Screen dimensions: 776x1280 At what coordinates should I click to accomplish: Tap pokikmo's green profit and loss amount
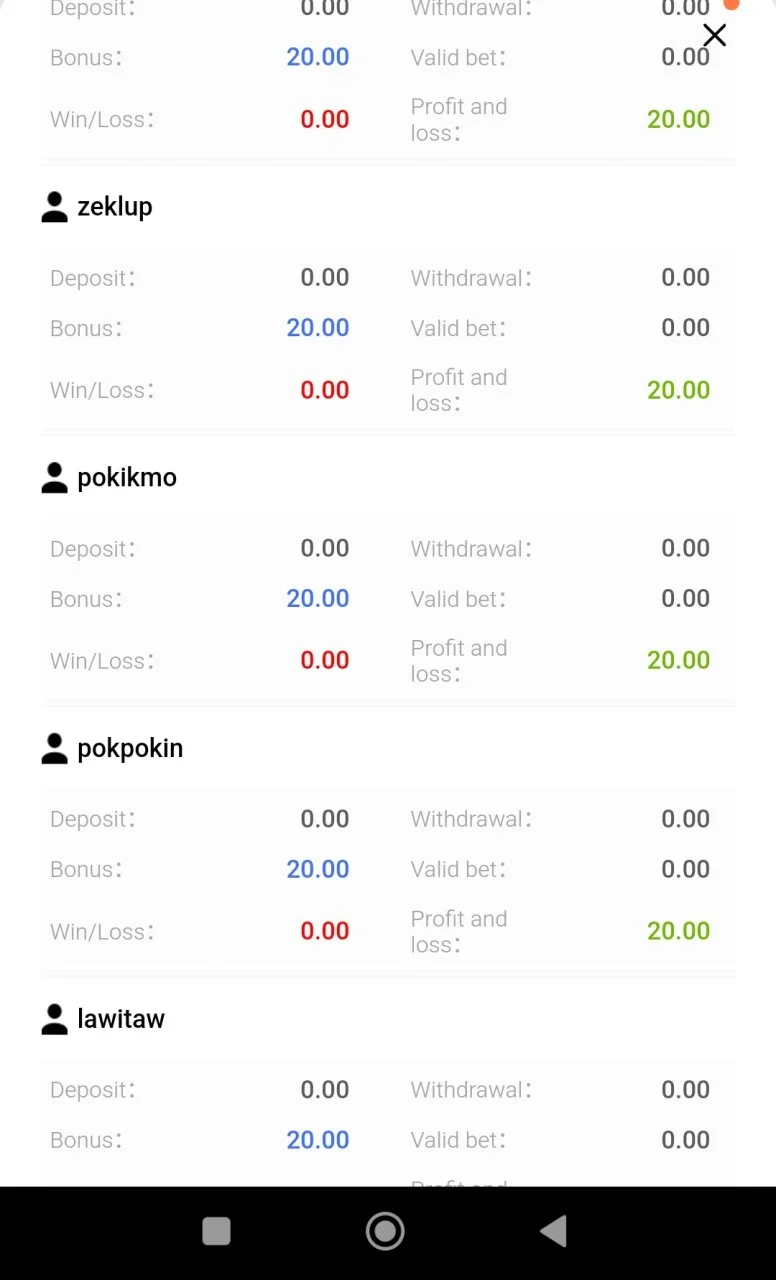coord(678,660)
